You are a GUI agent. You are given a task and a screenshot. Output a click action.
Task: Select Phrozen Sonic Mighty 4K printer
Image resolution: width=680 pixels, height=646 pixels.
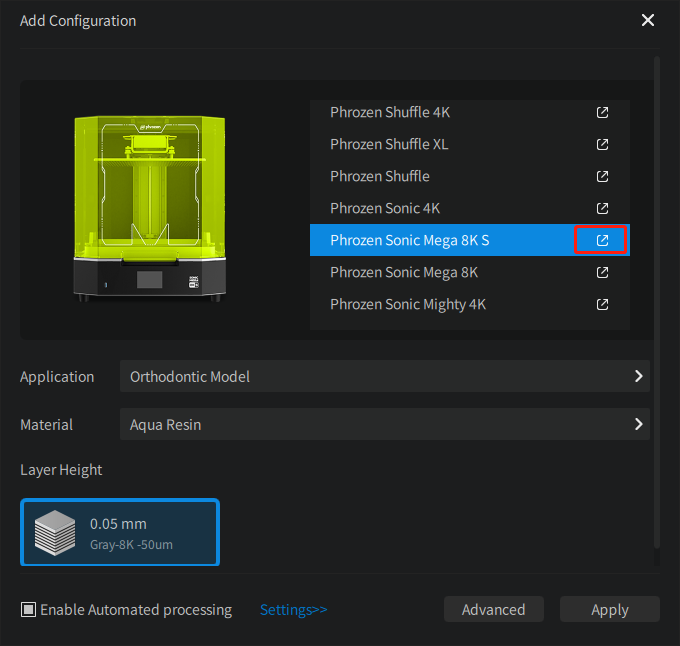[x=408, y=305]
